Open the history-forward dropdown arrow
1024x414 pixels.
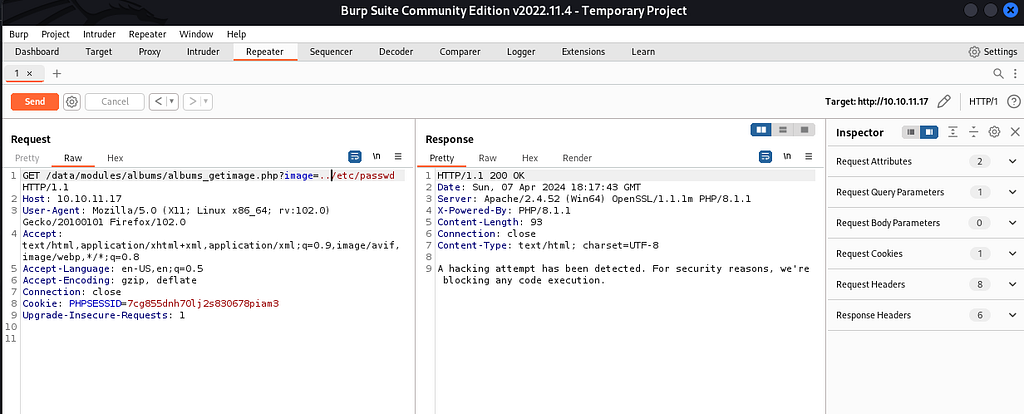pos(206,101)
